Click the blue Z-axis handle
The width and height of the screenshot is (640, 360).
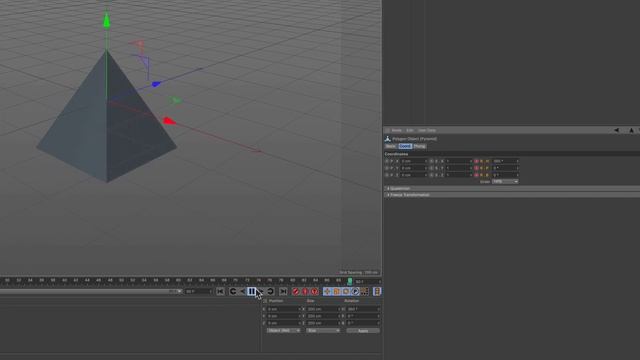156,84
